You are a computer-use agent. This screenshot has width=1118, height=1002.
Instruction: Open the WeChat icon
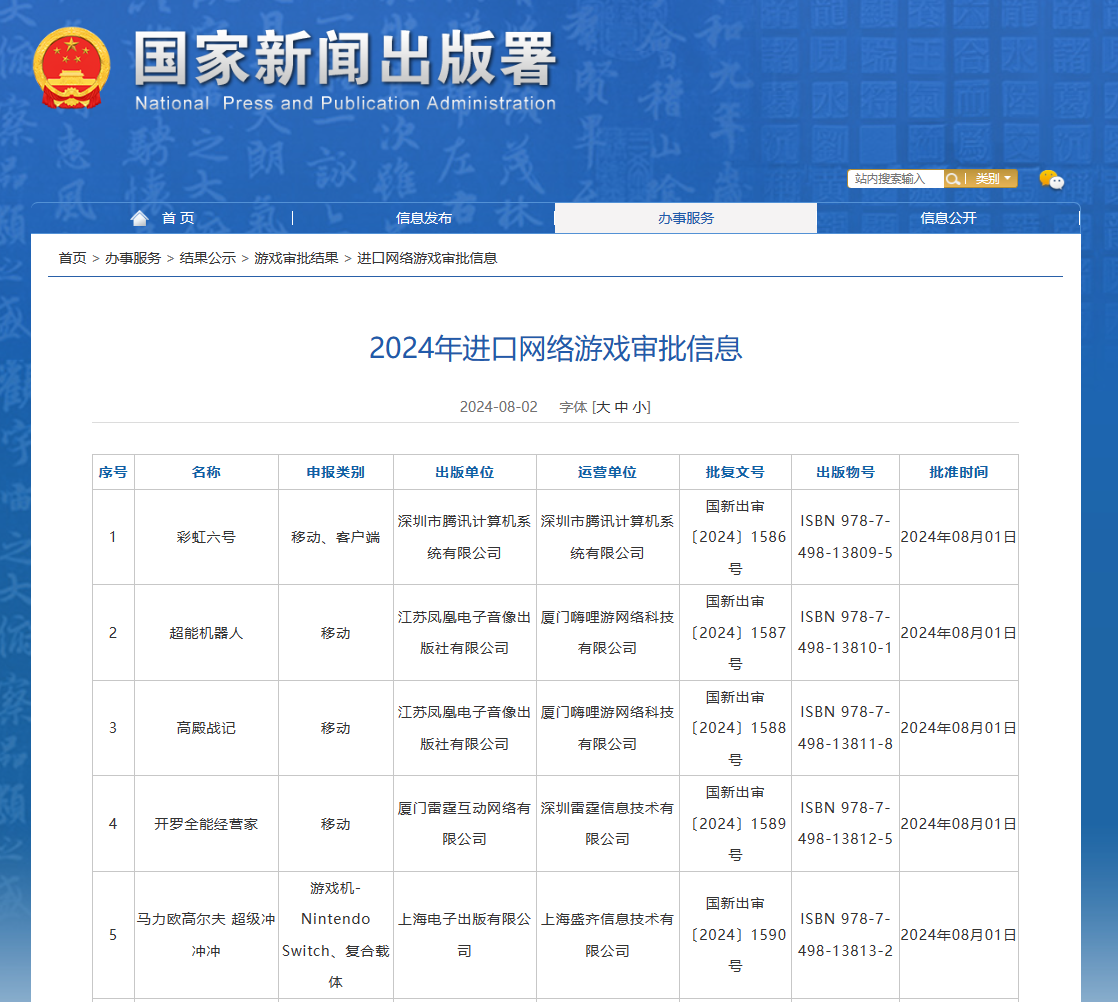click(x=1051, y=179)
